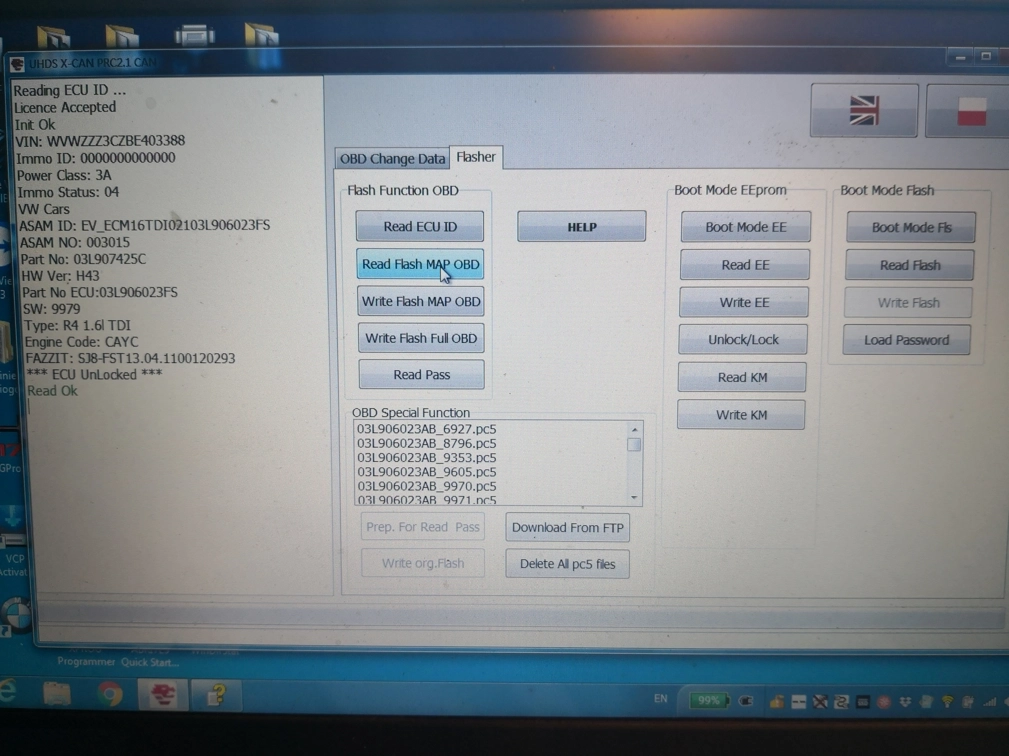
Task: Click the HW Ver: H43 log line
Action: pos(60,276)
